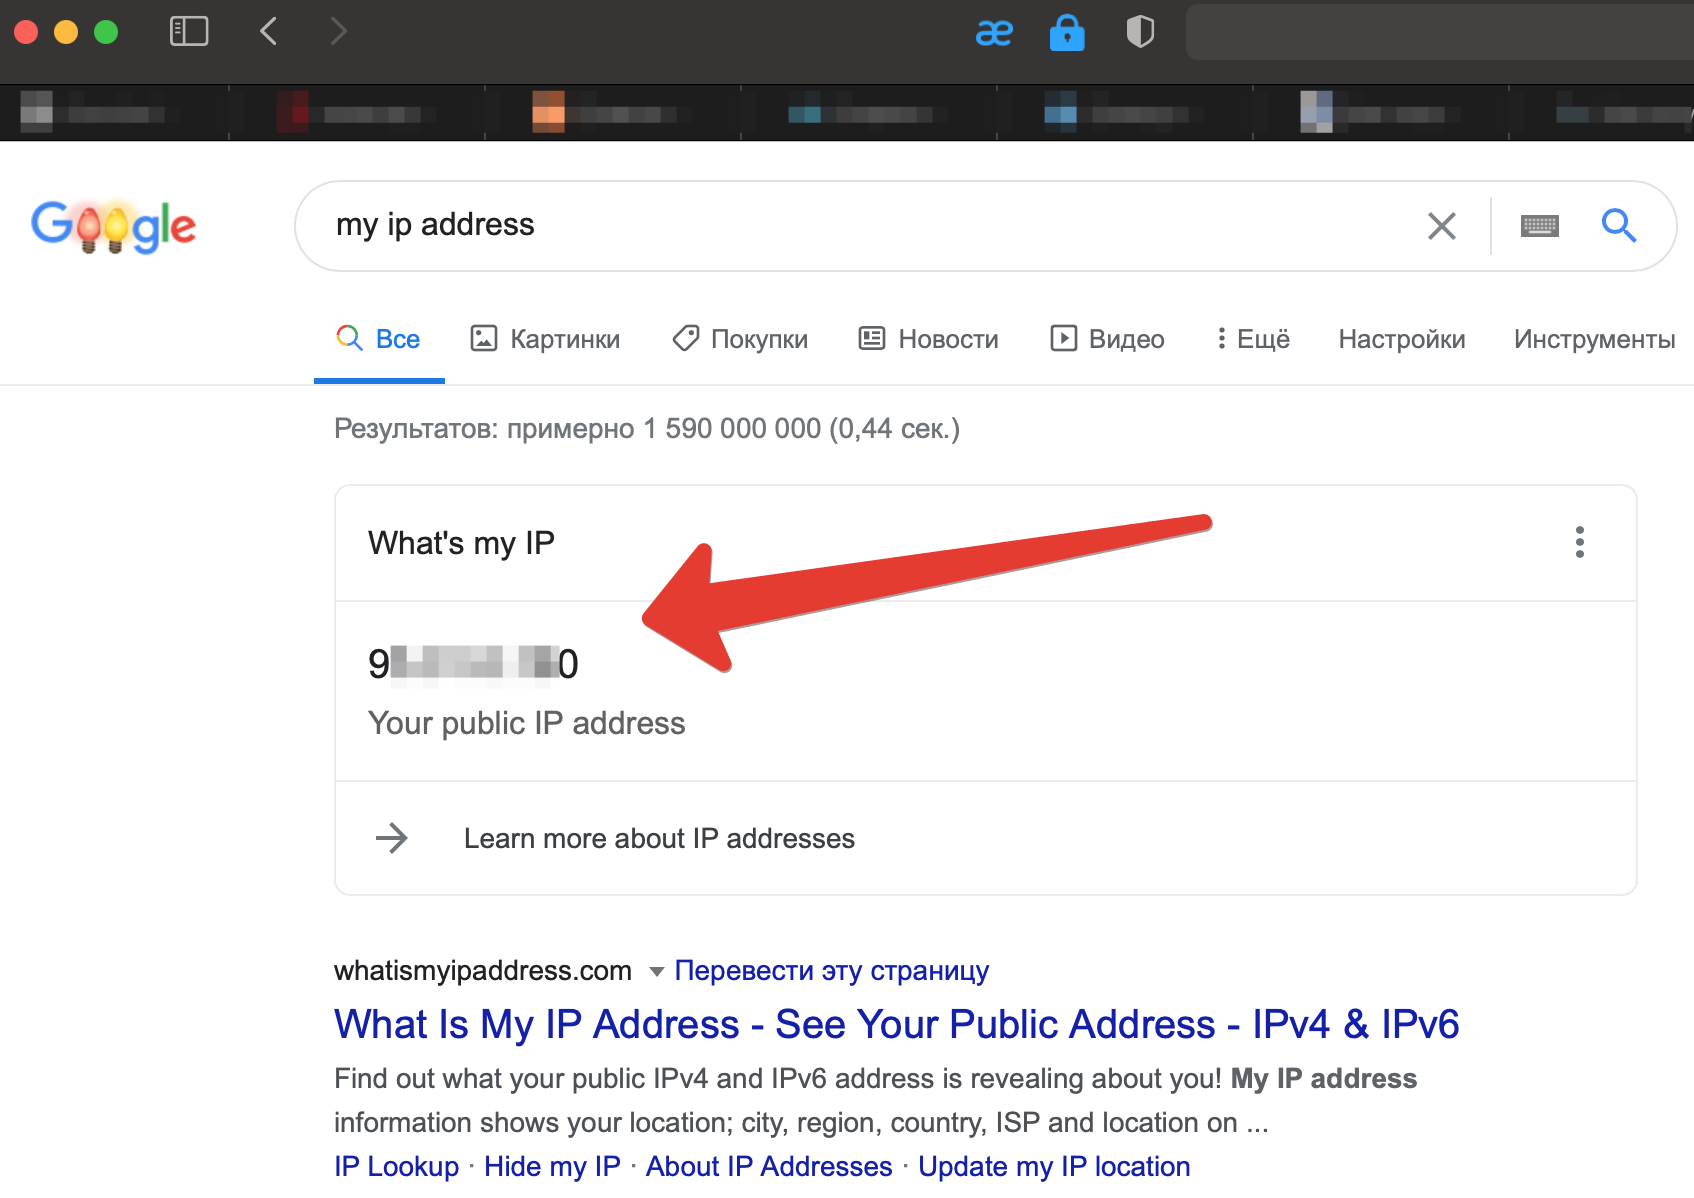Image resolution: width=1694 pixels, height=1198 pixels.
Task: Open the blue 'ae' extension icon
Action: click(x=994, y=33)
